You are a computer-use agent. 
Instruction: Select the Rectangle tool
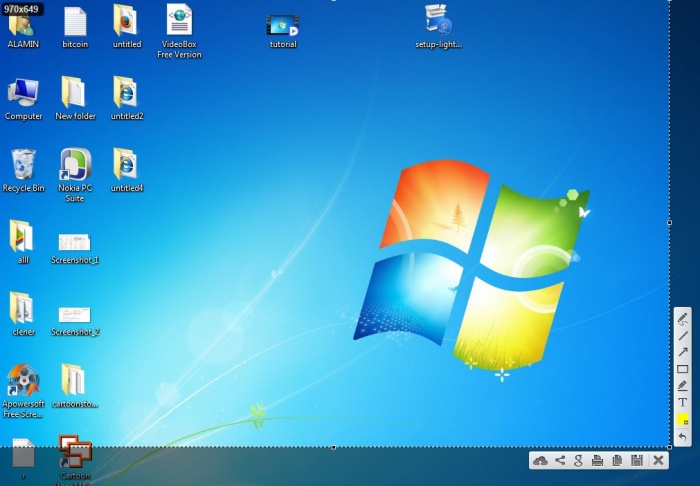pos(682,369)
